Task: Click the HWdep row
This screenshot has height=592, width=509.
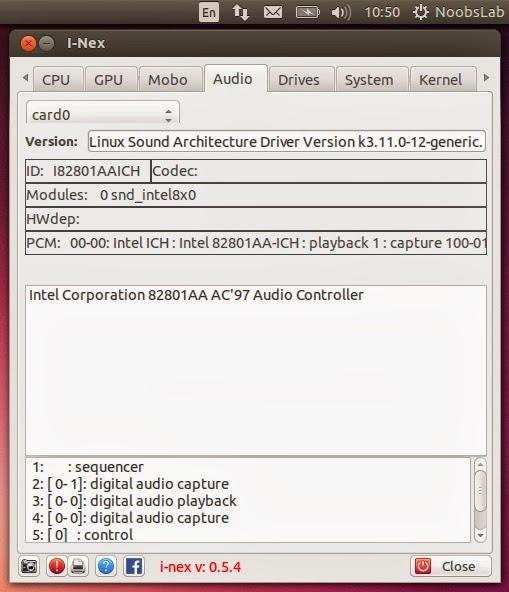Action: pos(256,219)
